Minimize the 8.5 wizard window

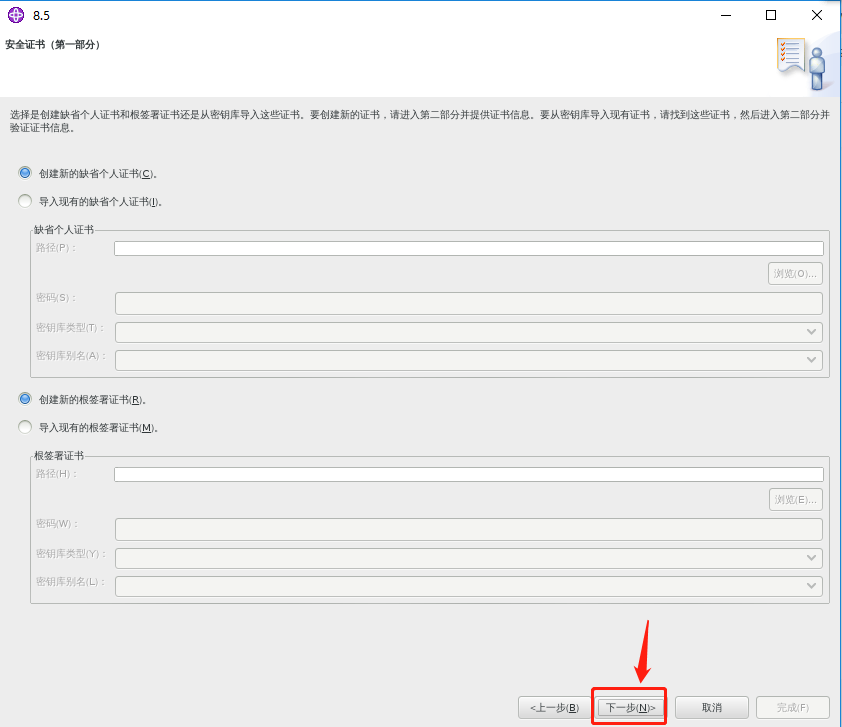click(x=726, y=16)
